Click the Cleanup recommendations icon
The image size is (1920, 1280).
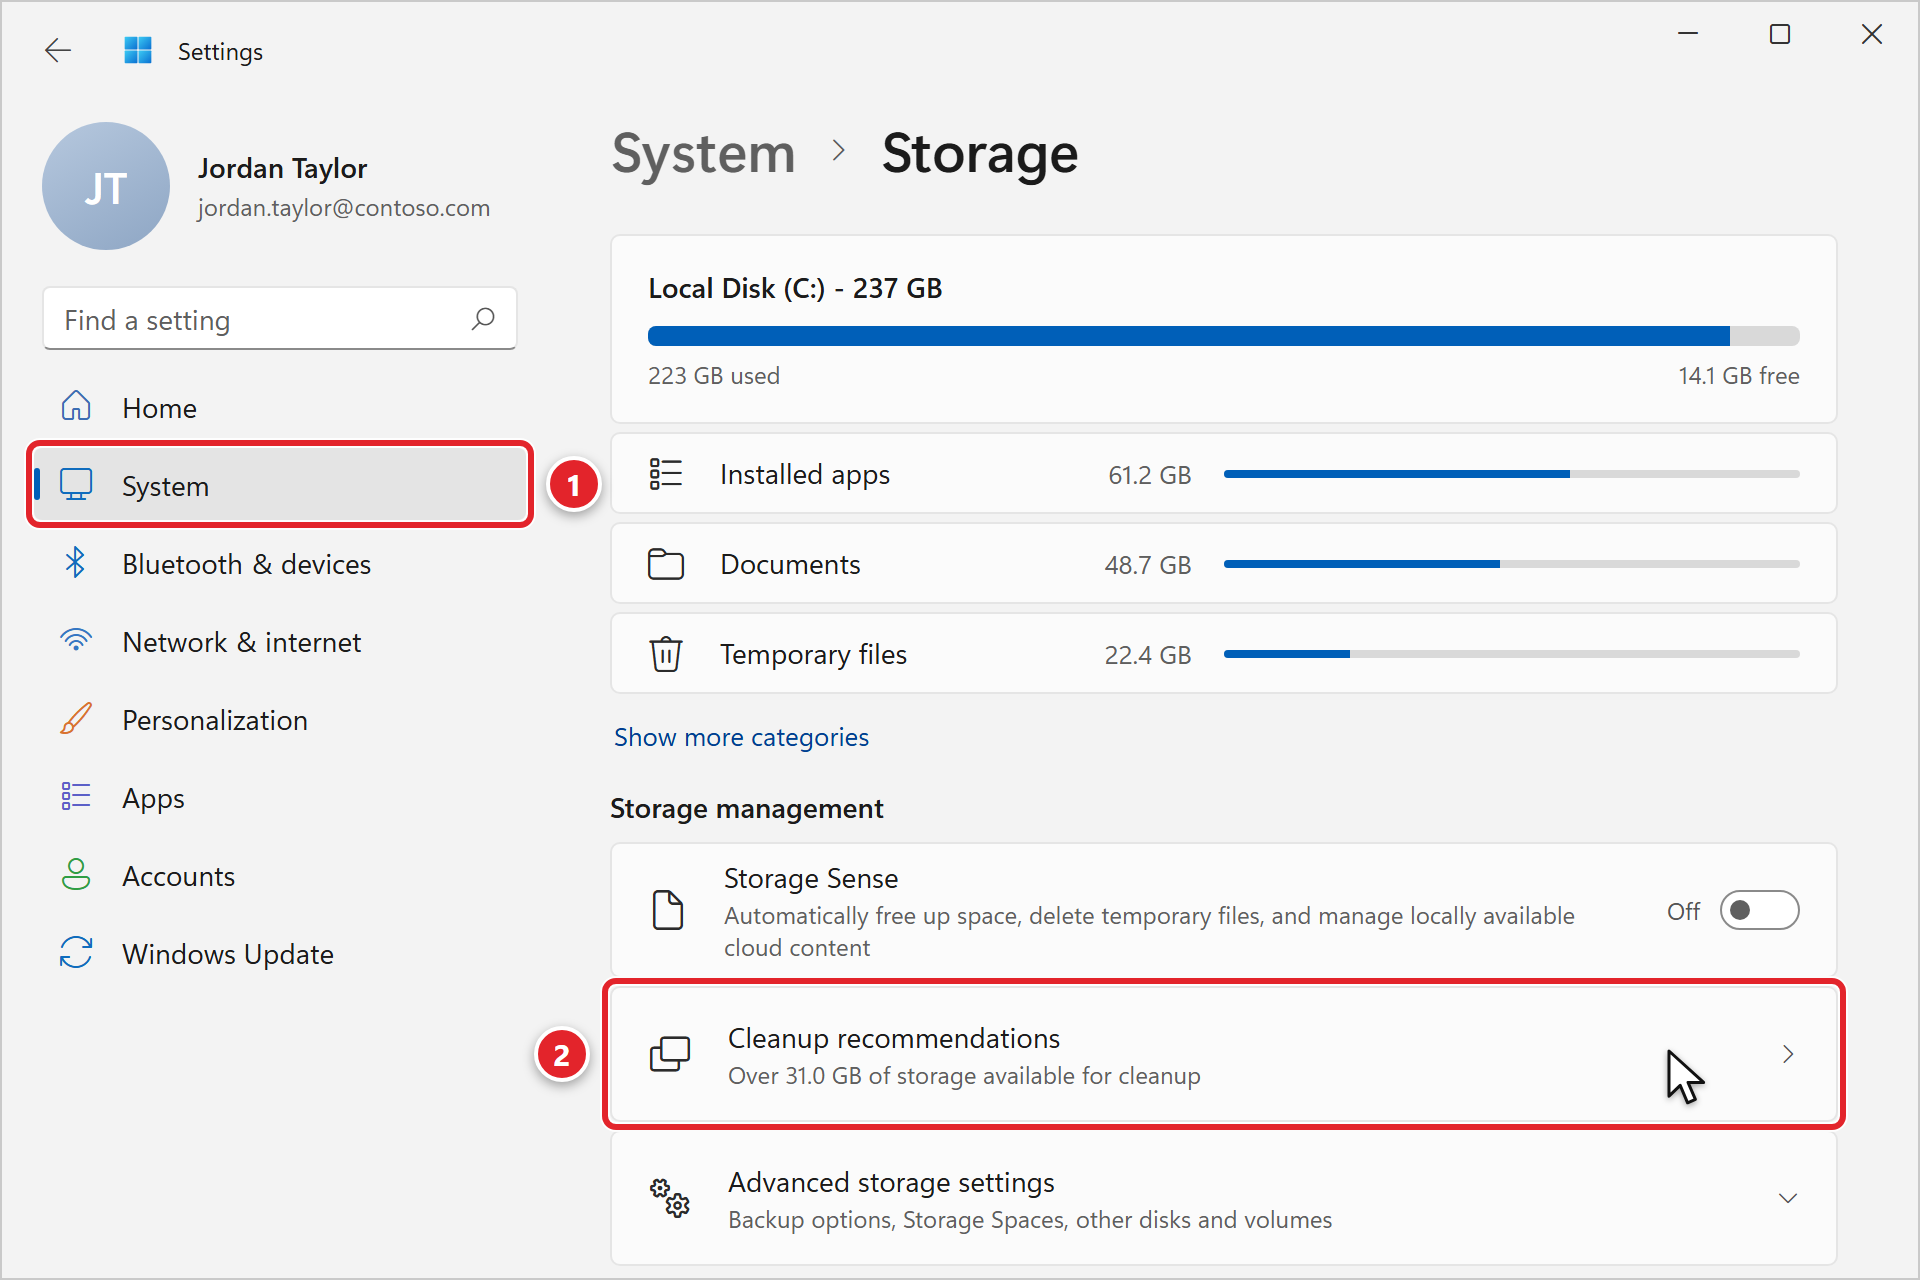[x=670, y=1054]
